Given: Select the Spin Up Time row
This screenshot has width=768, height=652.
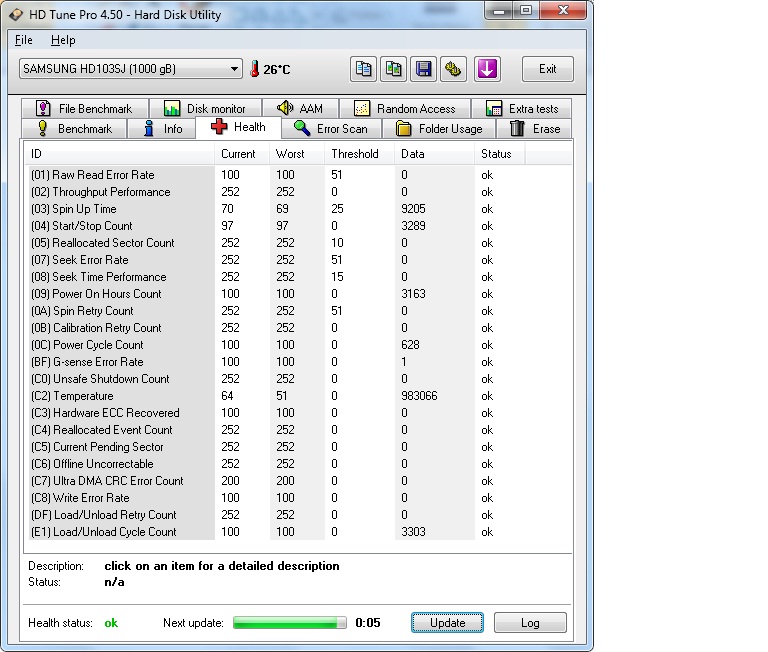Looking at the screenshot, I should pyautogui.click(x=276, y=209).
